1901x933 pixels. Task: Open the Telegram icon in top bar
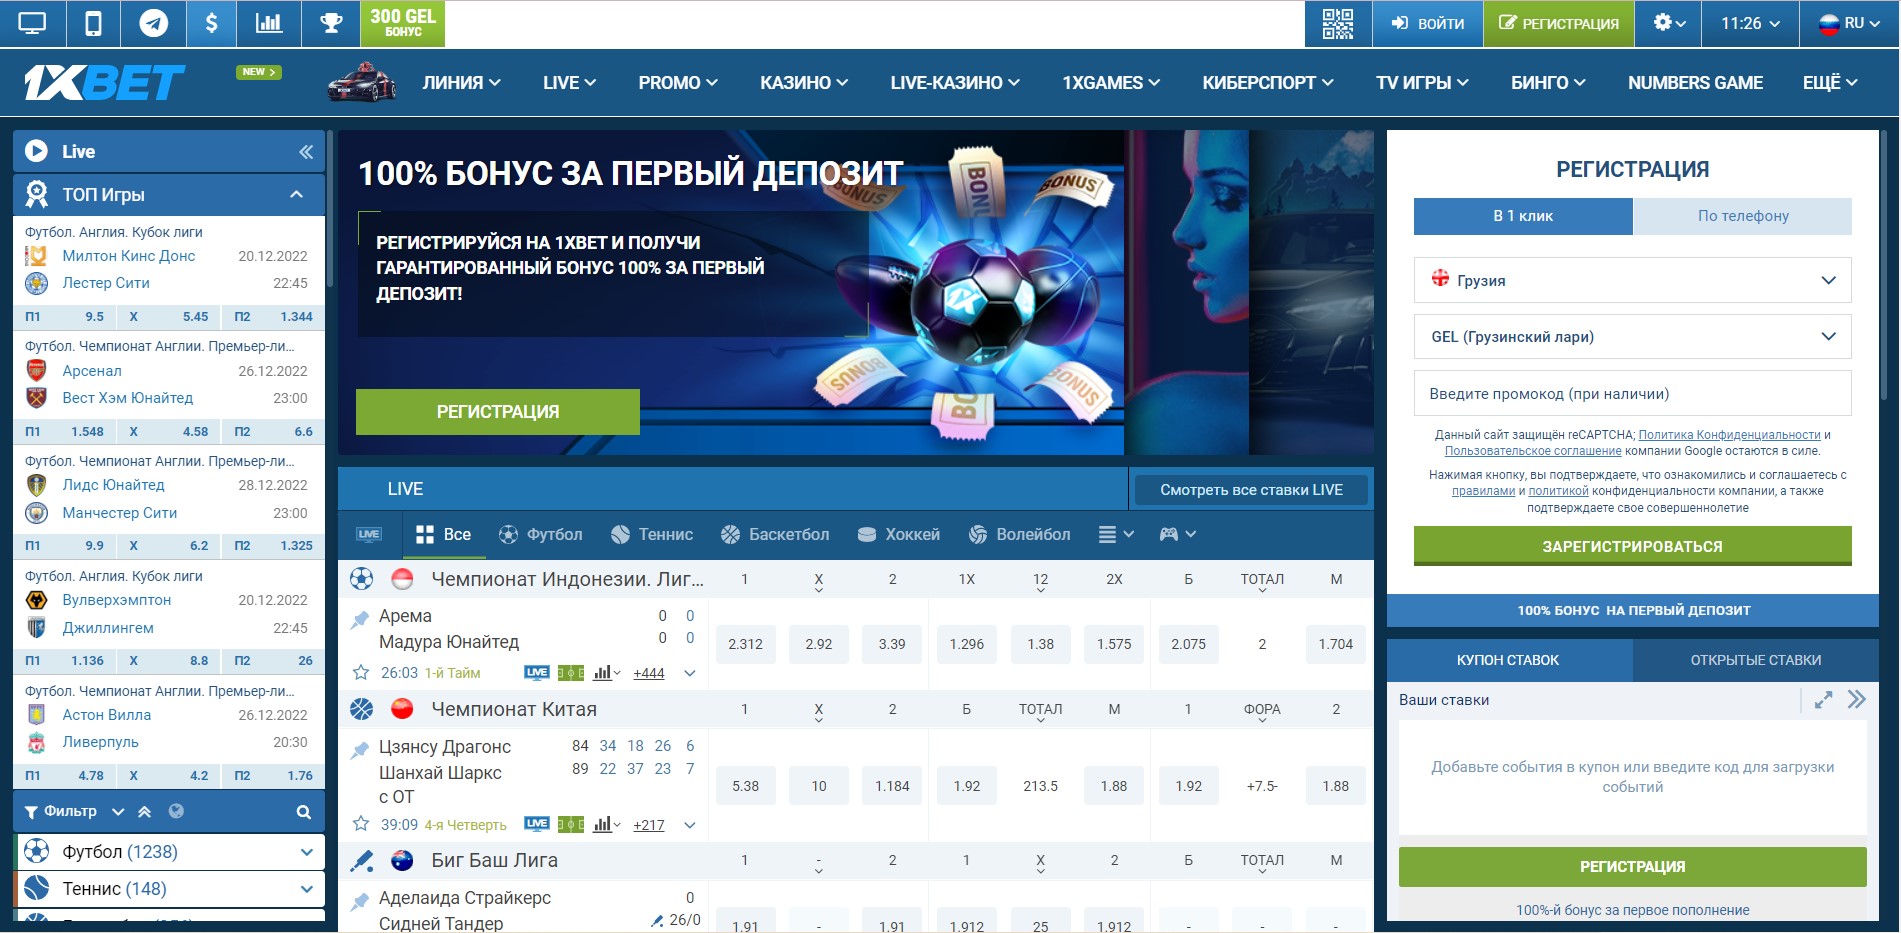(153, 23)
